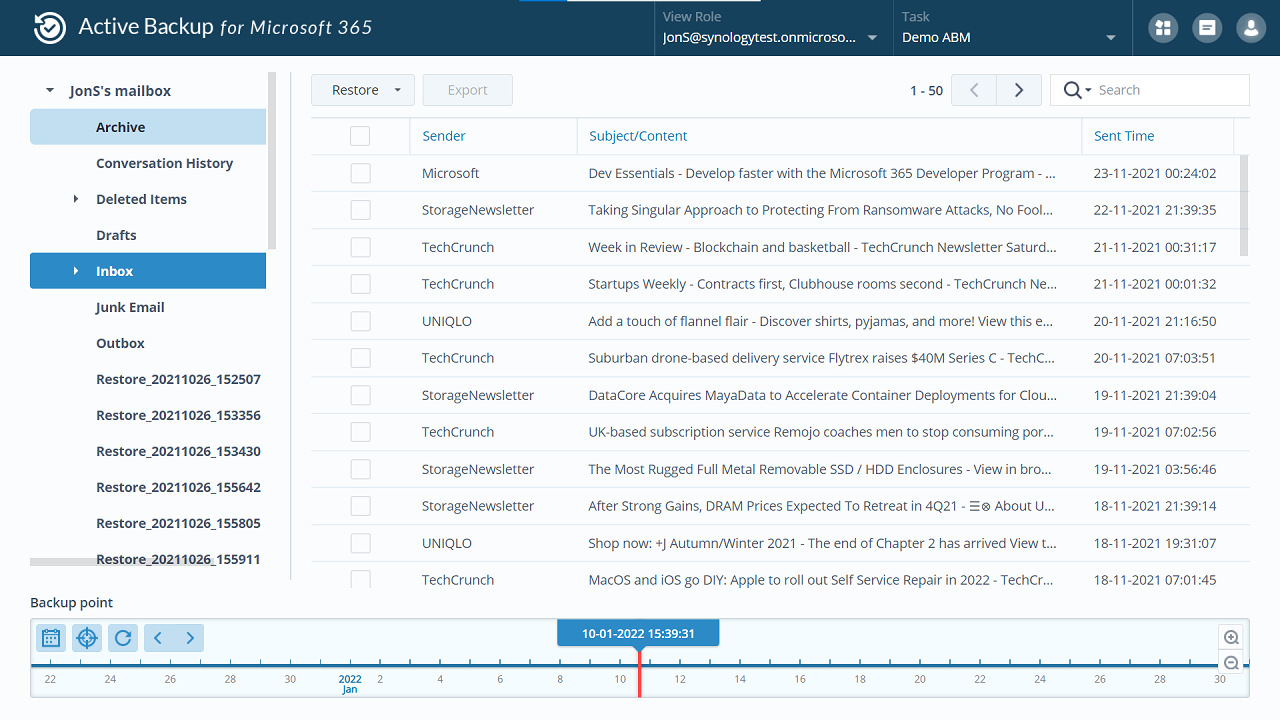Open the View Role dropdown
The image size is (1280, 720).
coord(872,38)
